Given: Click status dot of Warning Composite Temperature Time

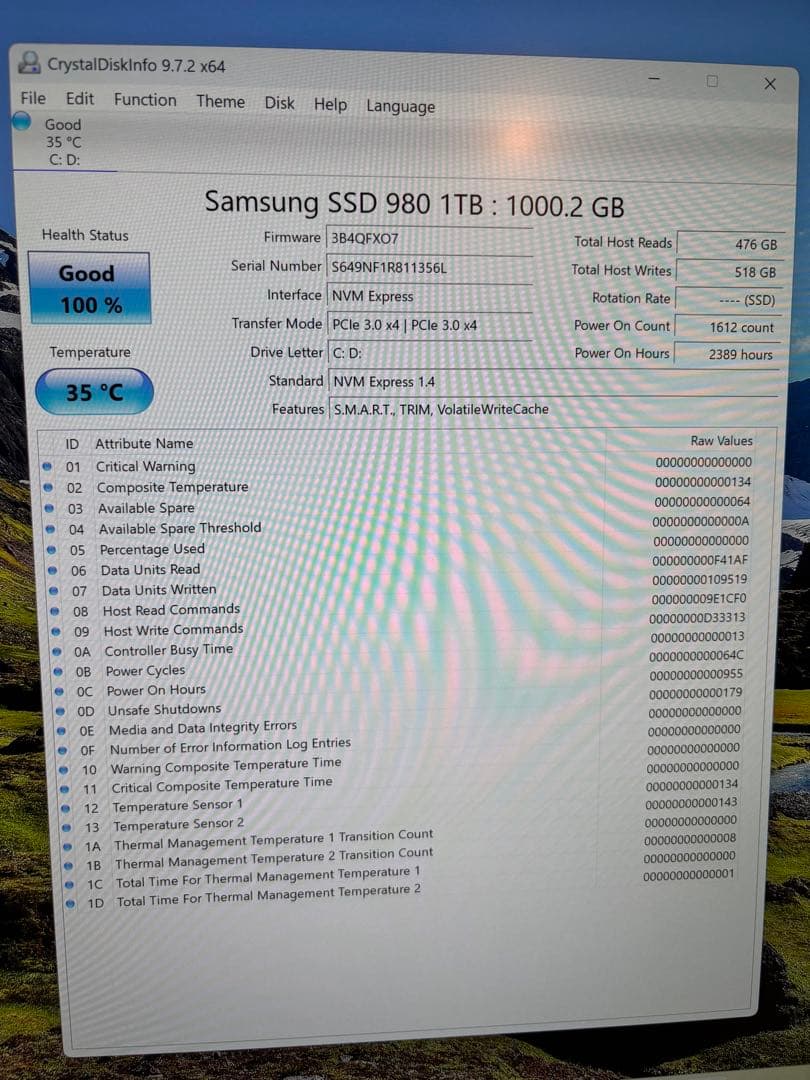Looking at the screenshot, I should tap(64, 769).
